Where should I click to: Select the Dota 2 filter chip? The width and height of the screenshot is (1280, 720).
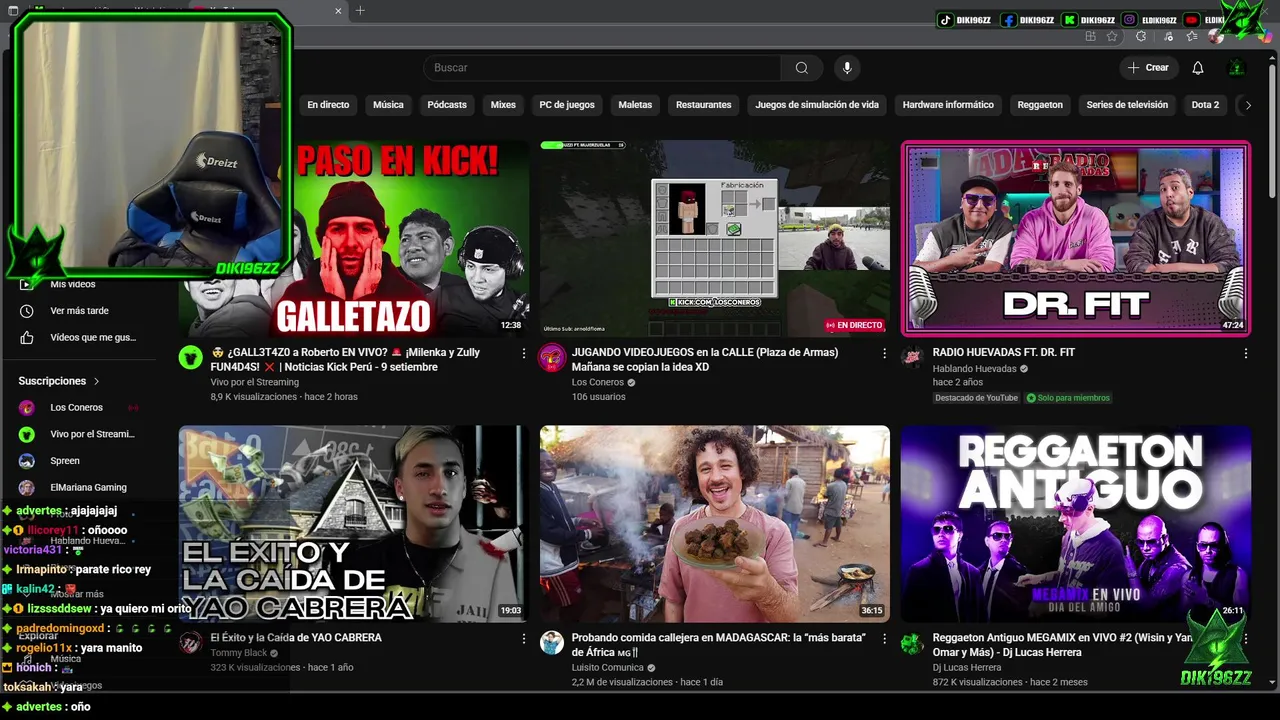pyautogui.click(x=1205, y=105)
